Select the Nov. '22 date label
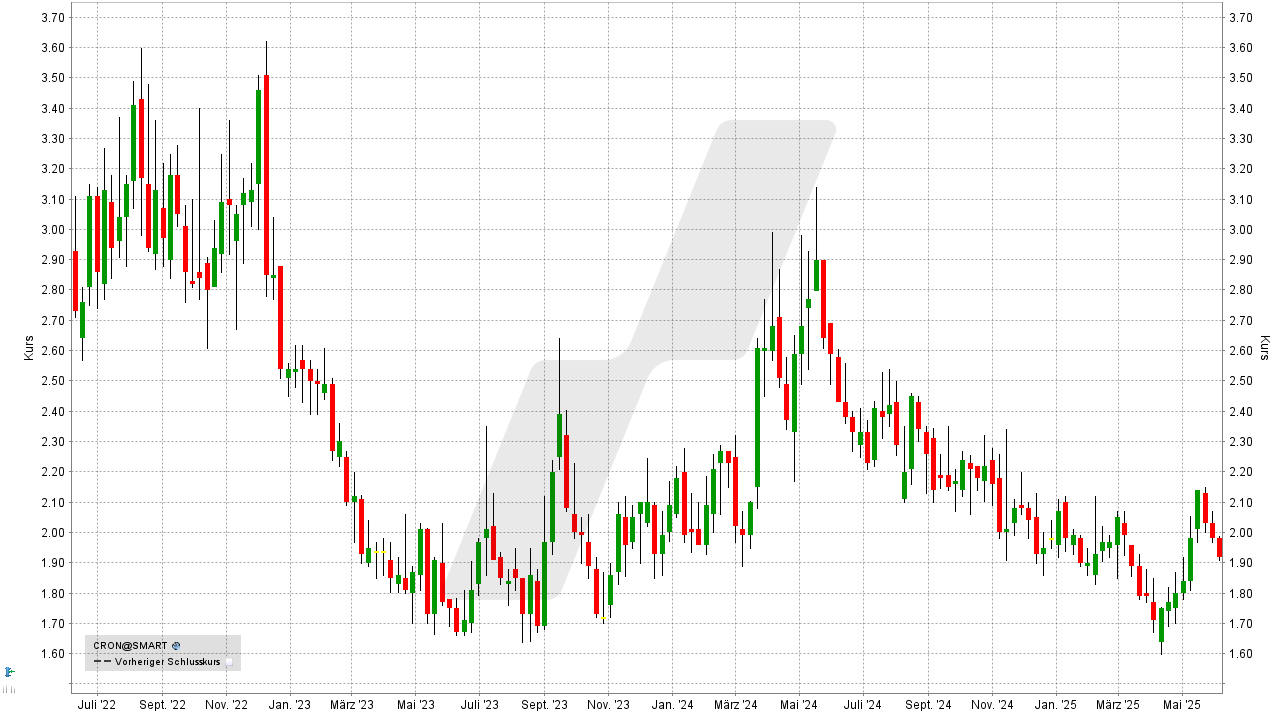The image size is (1278, 719). point(227,705)
